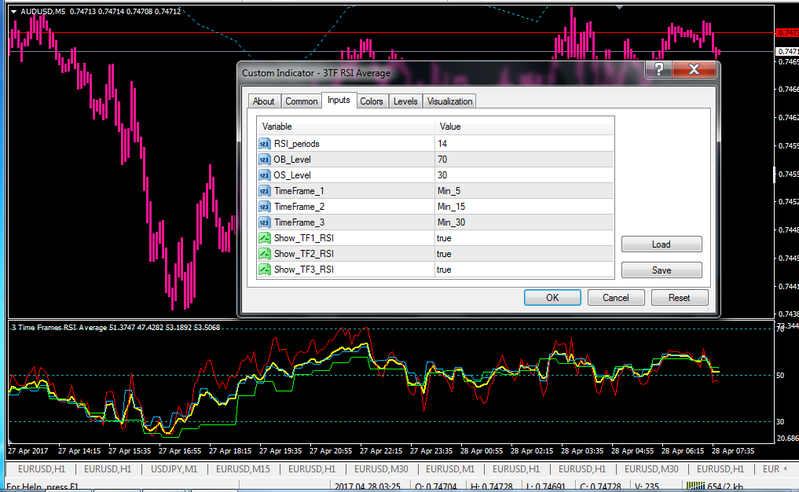Click the icon beside OB_Level
This screenshot has height=492, width=799.
click(x=266, y=159)
